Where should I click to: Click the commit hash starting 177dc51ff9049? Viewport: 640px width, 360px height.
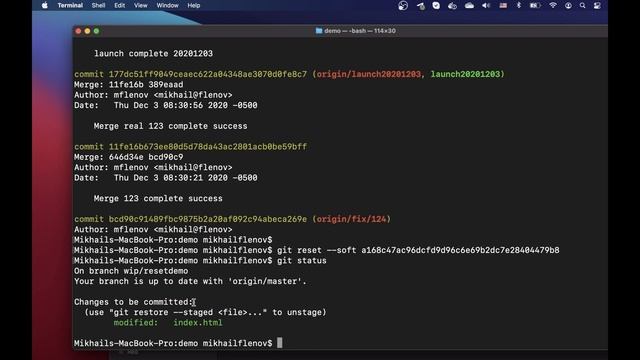point(207,74)
